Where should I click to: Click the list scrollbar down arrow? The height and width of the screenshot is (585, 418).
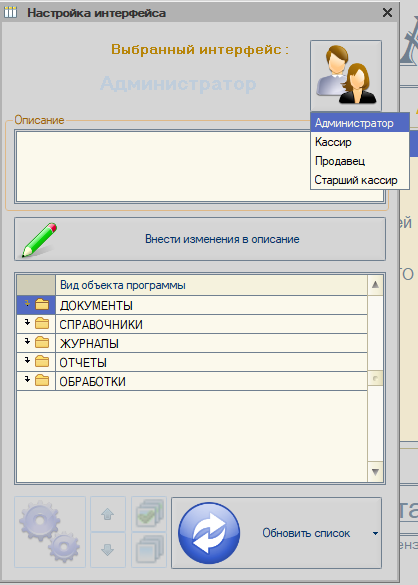tap(375, 472)
